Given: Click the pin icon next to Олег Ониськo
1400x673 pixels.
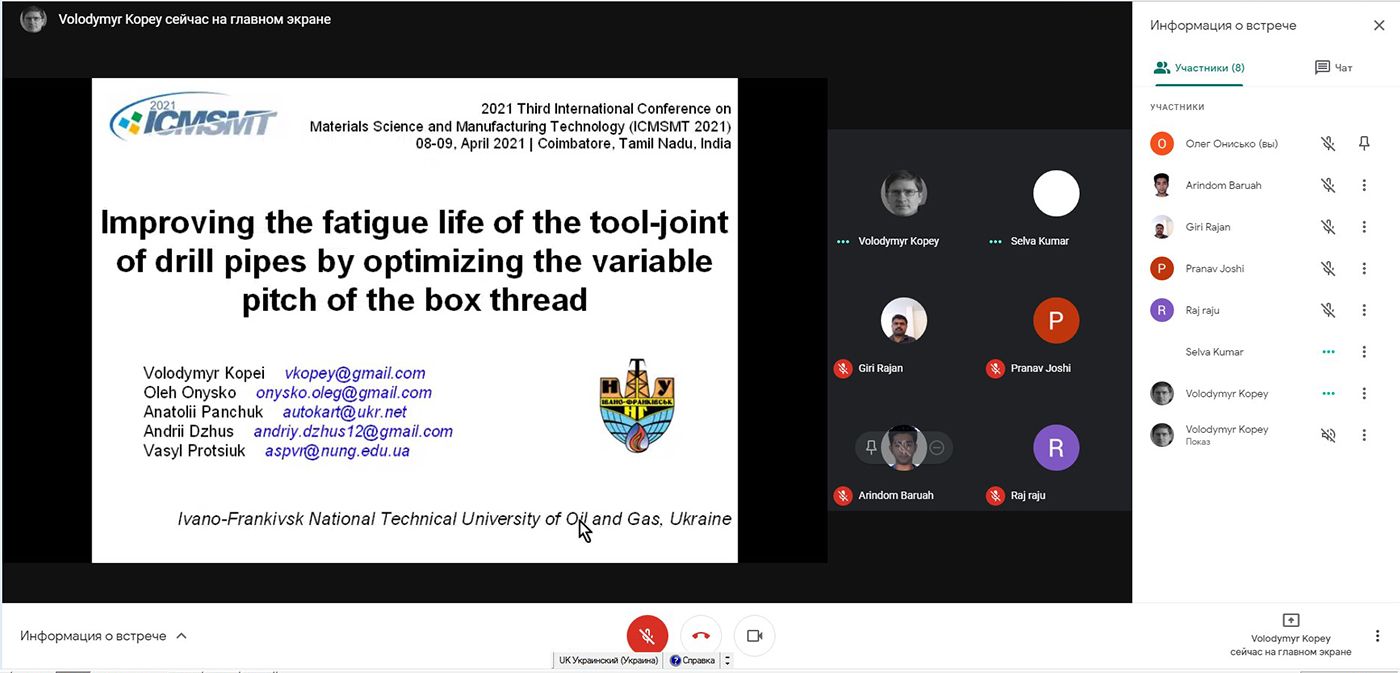Looking at the screenshot, I should click(1364, 144).
